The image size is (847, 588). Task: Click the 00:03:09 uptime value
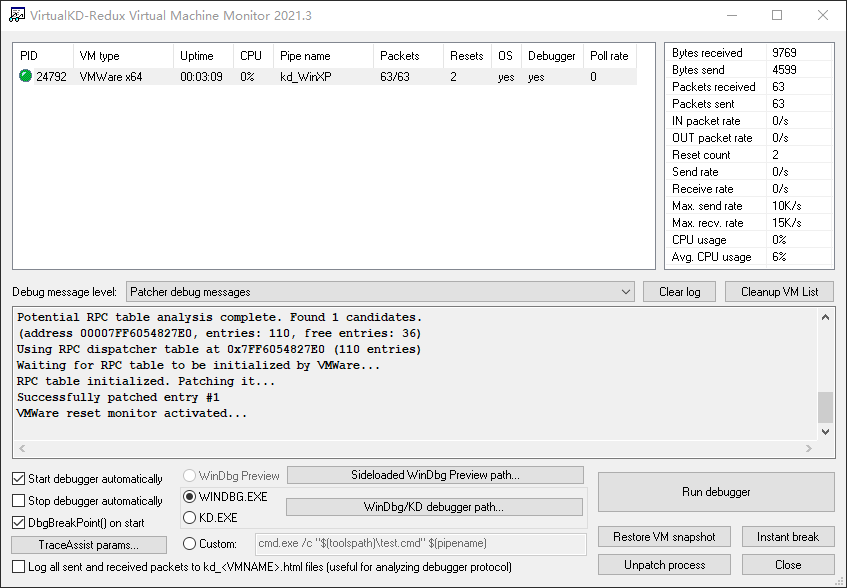[201, 77]
